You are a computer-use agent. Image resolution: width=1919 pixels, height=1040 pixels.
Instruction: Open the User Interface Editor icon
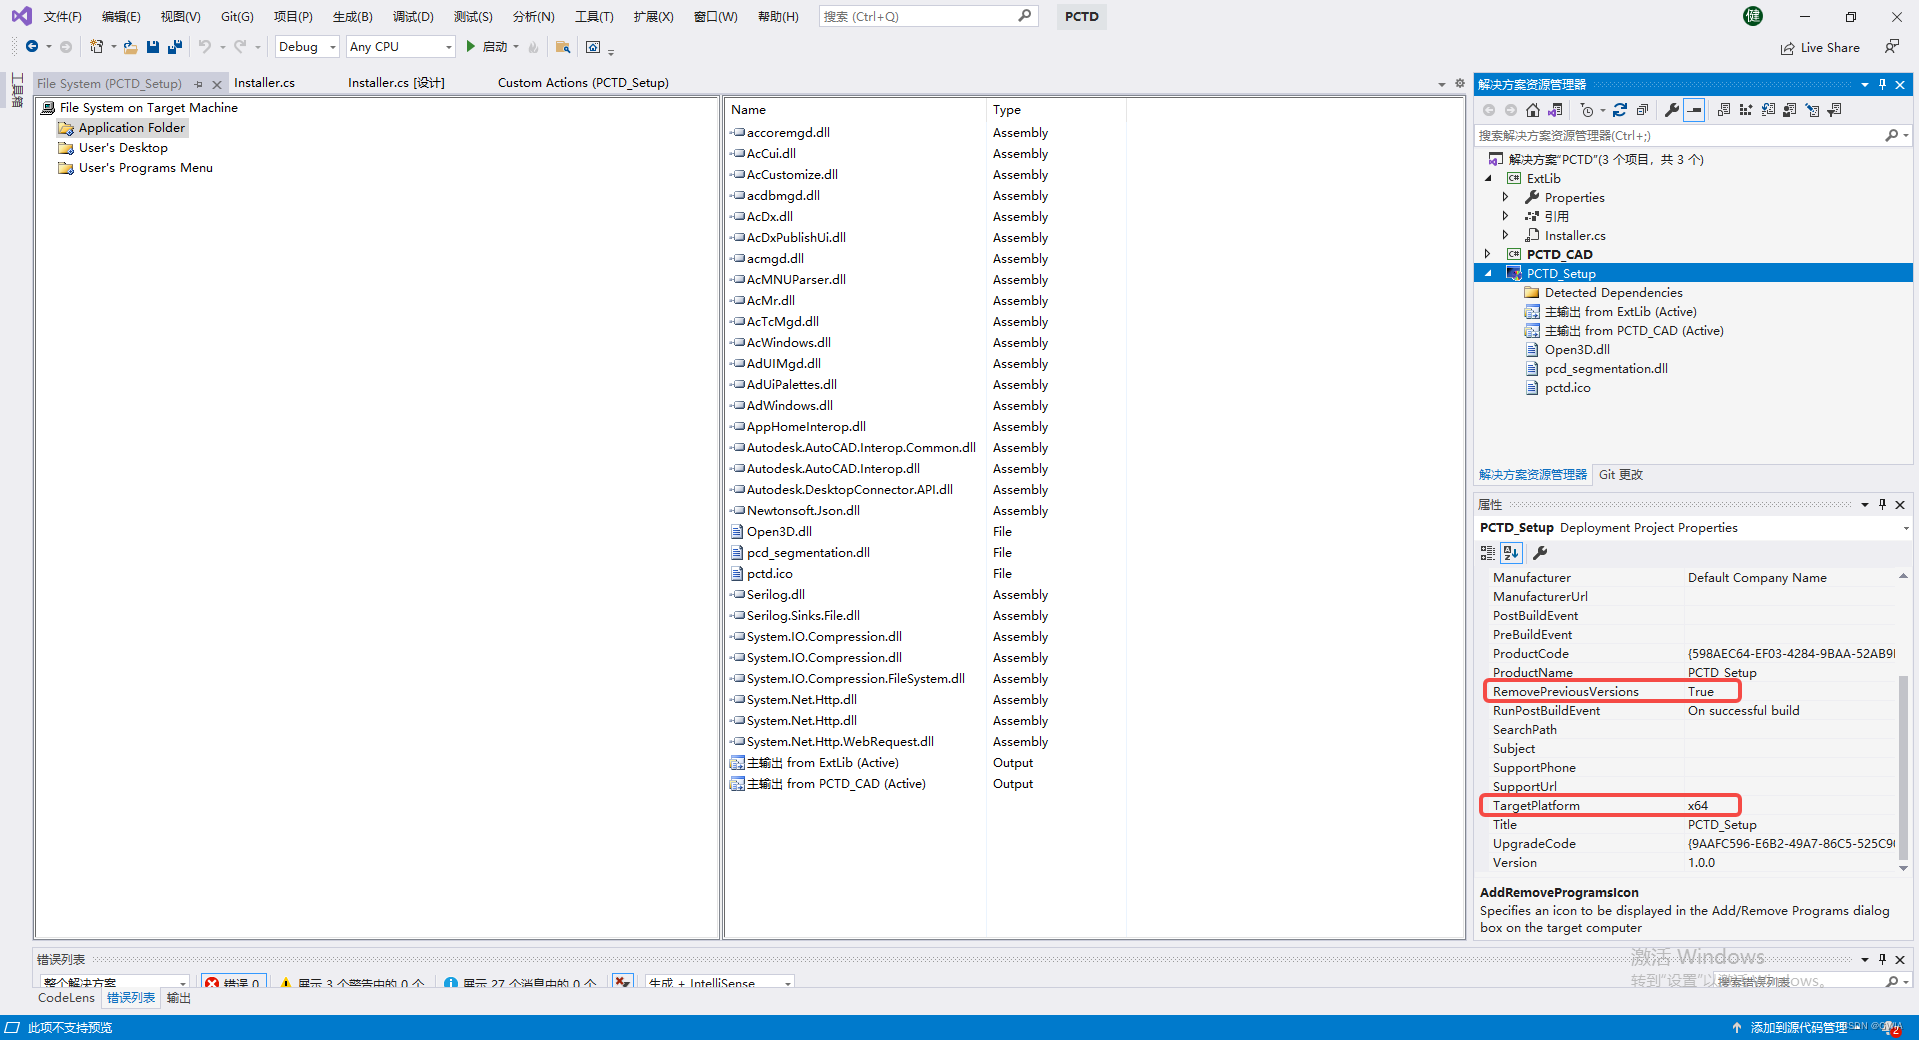tap(1790, 110)
